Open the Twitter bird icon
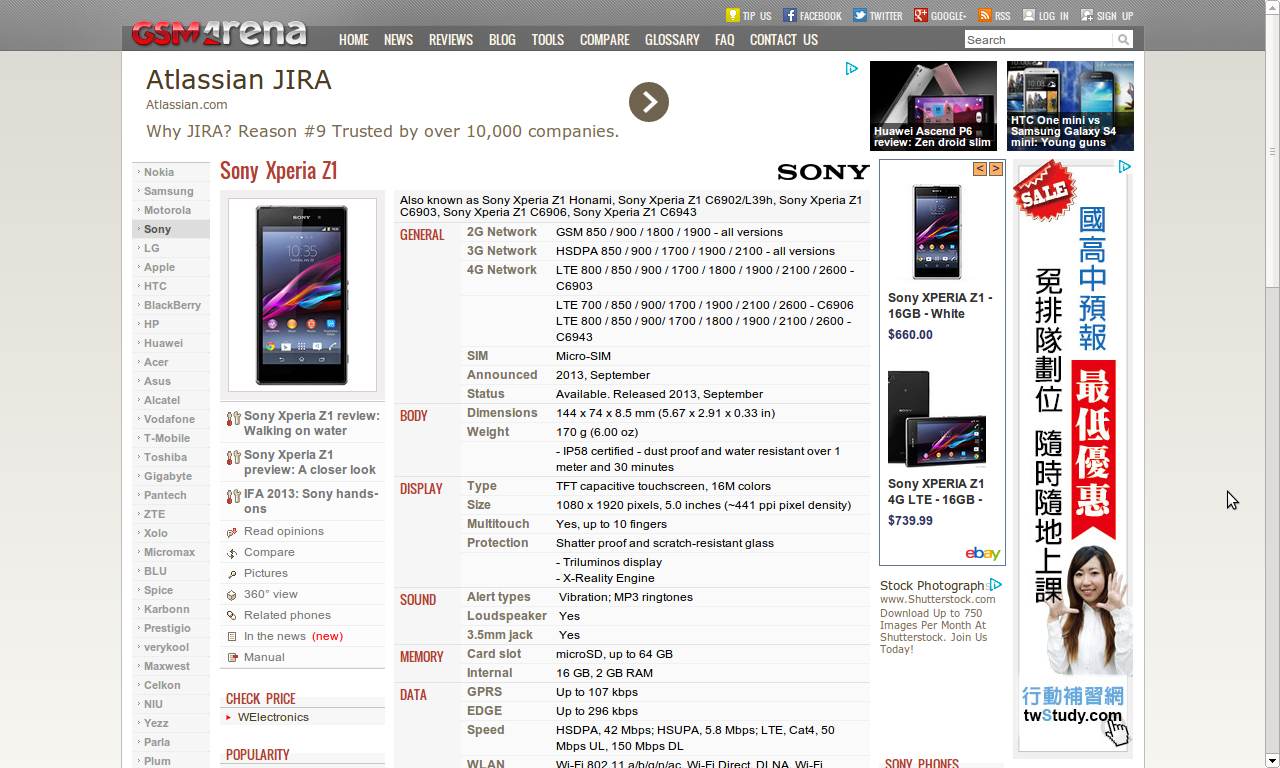1280x768 pixels. click(860, 15)
